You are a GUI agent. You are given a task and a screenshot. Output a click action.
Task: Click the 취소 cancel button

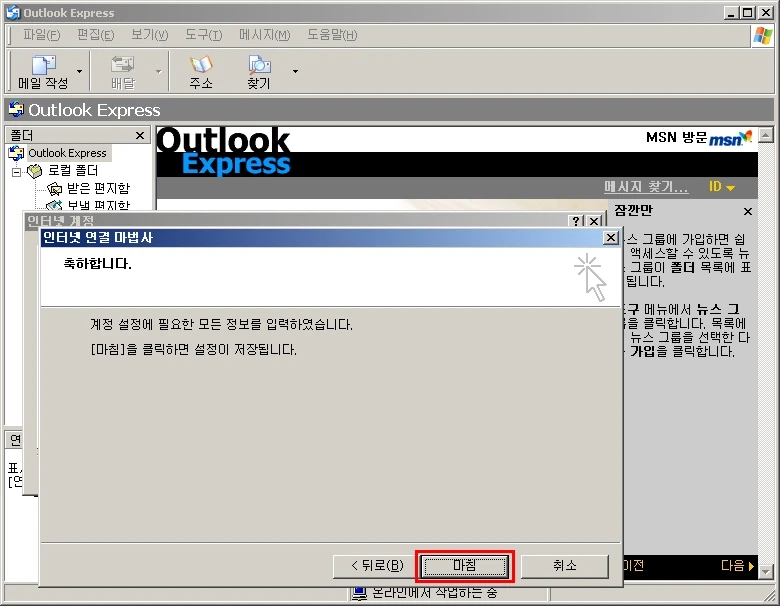click(565, 566)
